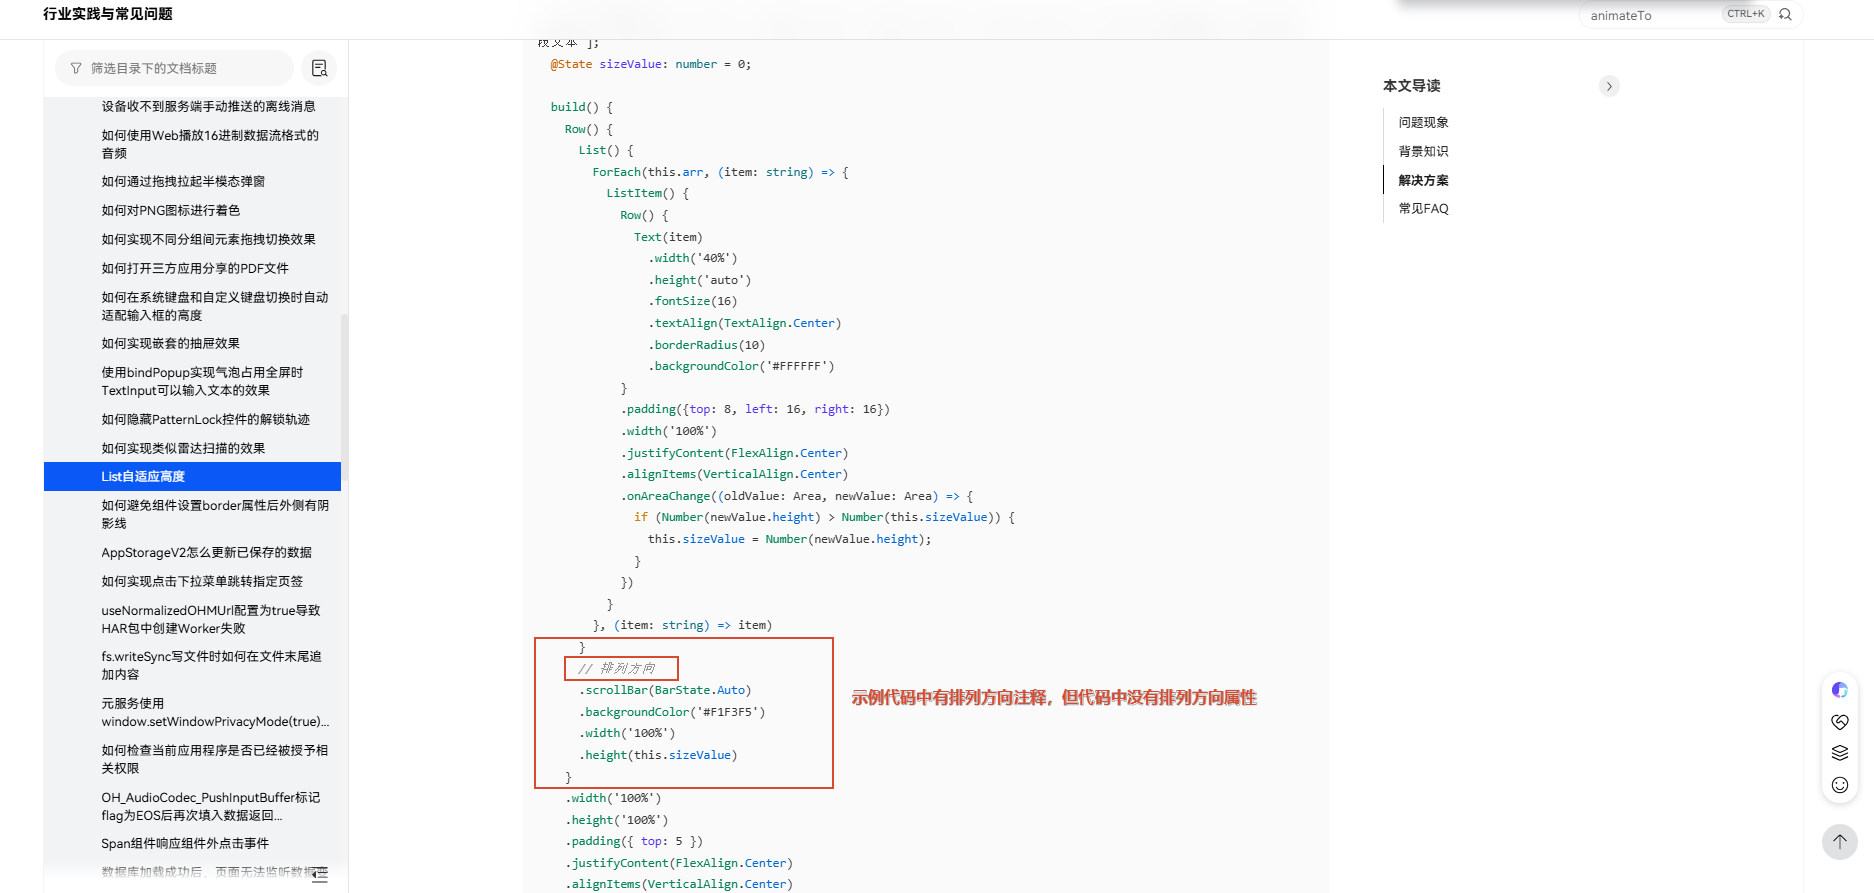The image size is (1874, 893).
Task: Jump to 常见FAQ section
Action: [1423, 208]
